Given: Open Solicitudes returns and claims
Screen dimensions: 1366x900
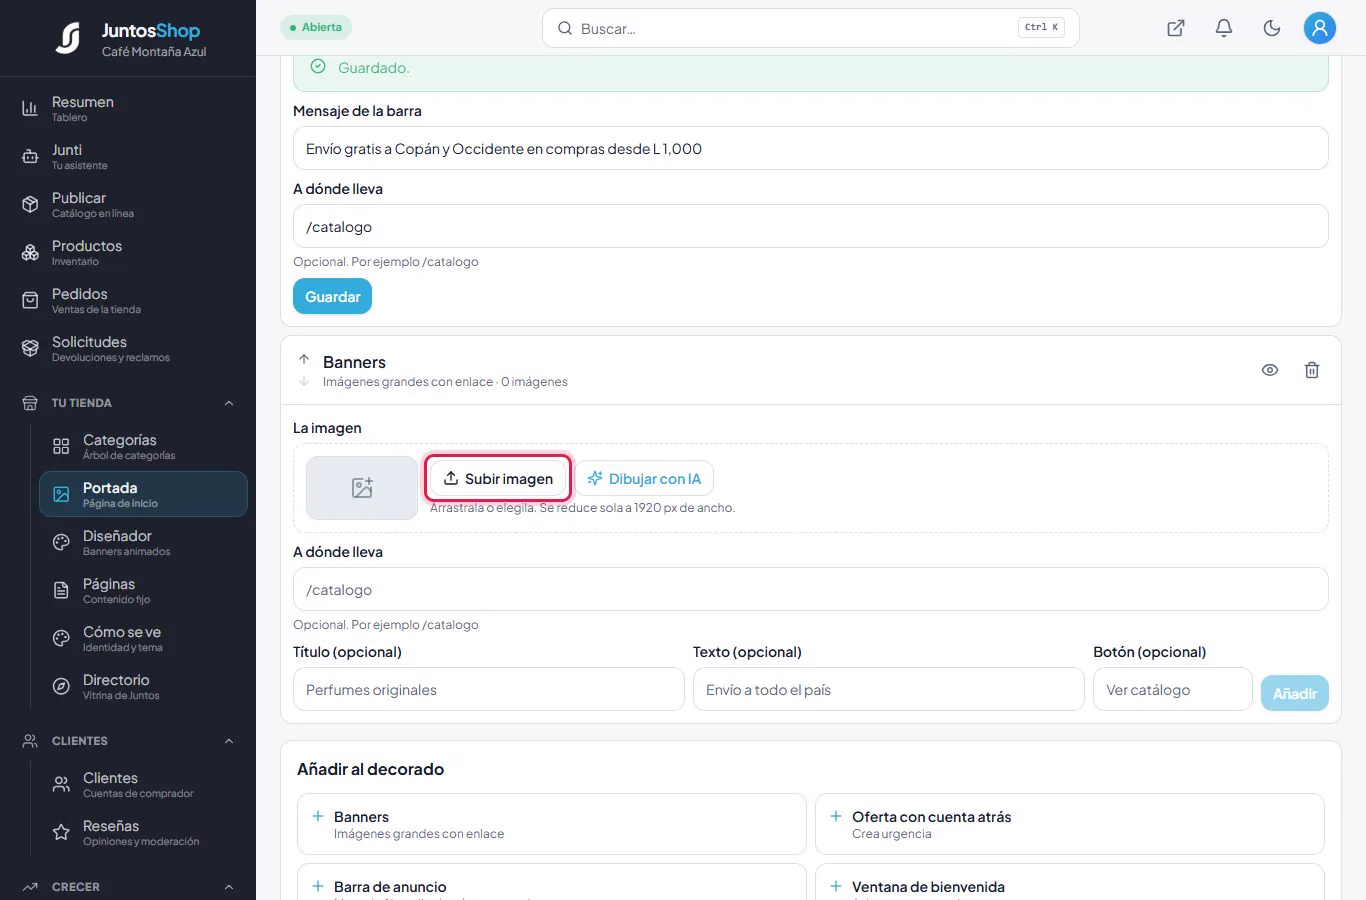Looking at the screenshot, I should point(128,348).
